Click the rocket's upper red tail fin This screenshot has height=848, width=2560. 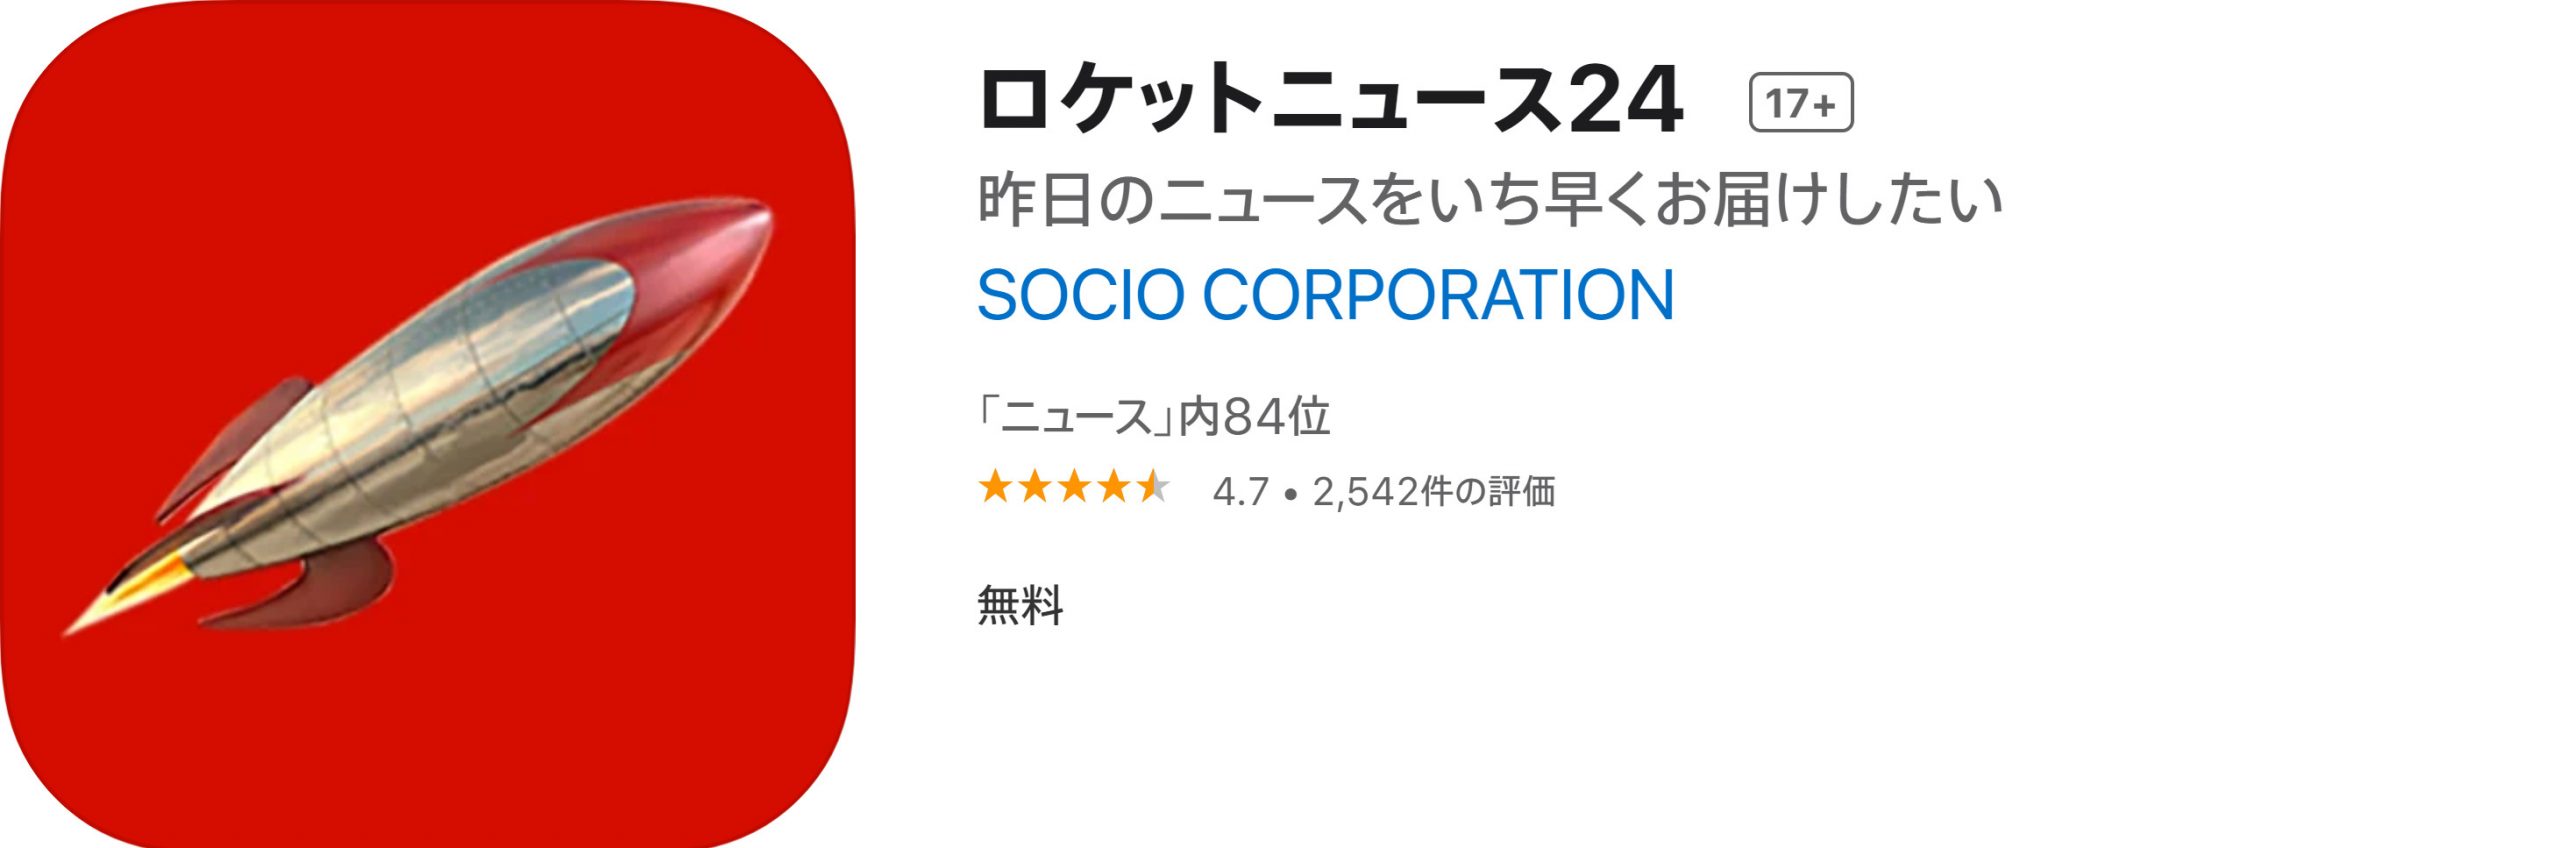pos(240,440)
